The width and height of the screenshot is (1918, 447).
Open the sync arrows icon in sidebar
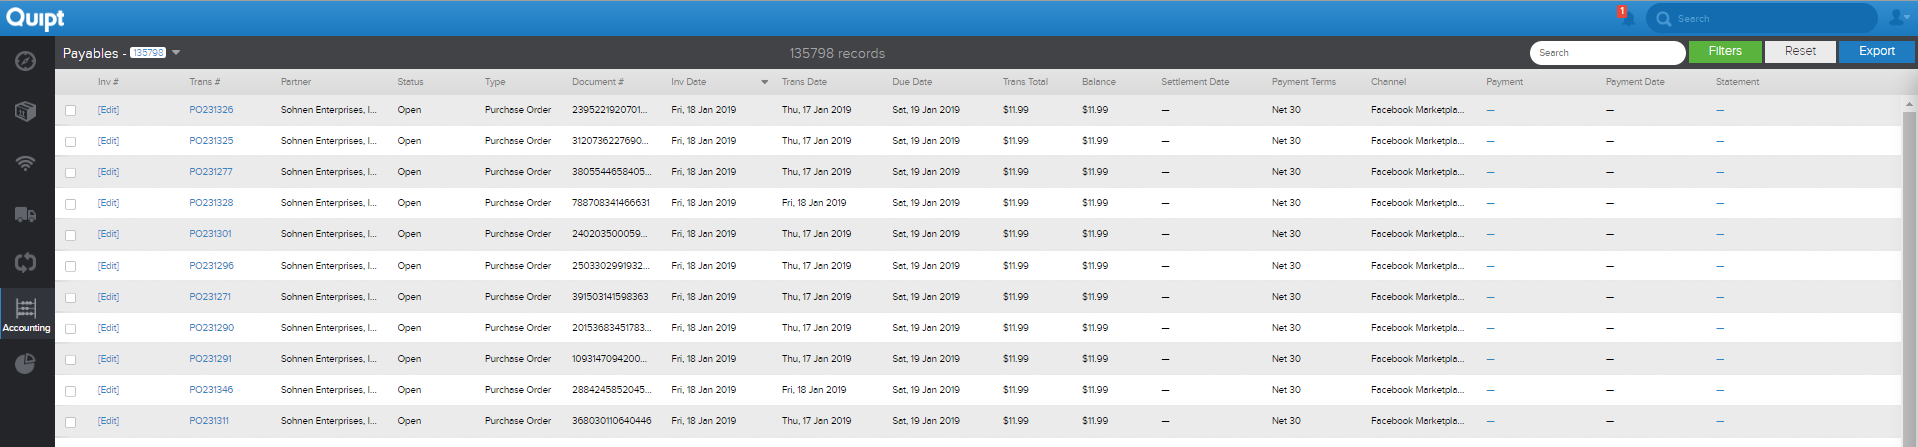[x=26, y=263]
